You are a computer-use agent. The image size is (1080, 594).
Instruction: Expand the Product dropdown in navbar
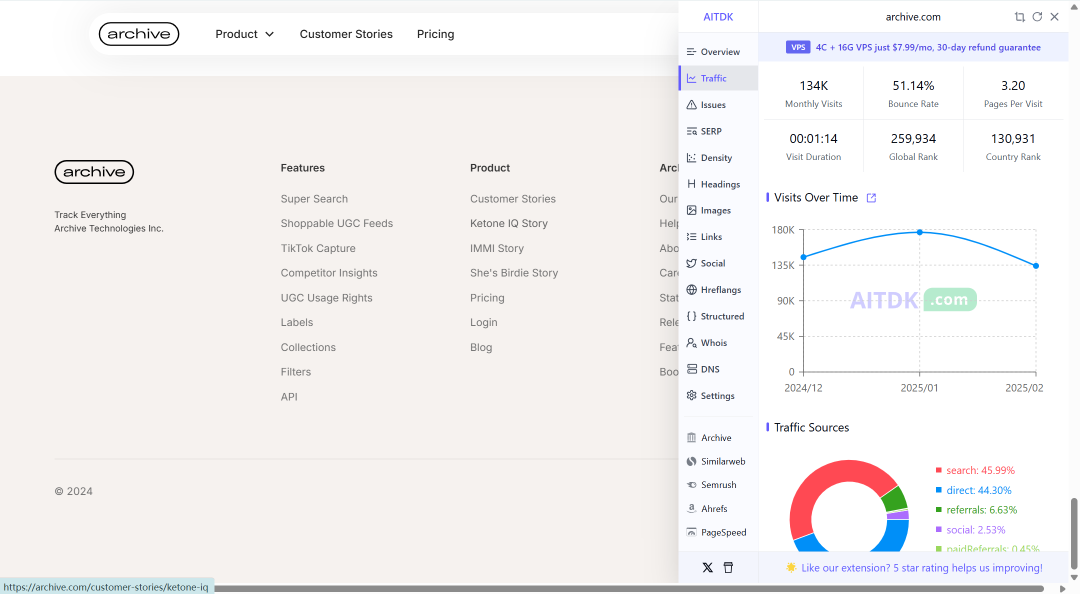[245, 34]
